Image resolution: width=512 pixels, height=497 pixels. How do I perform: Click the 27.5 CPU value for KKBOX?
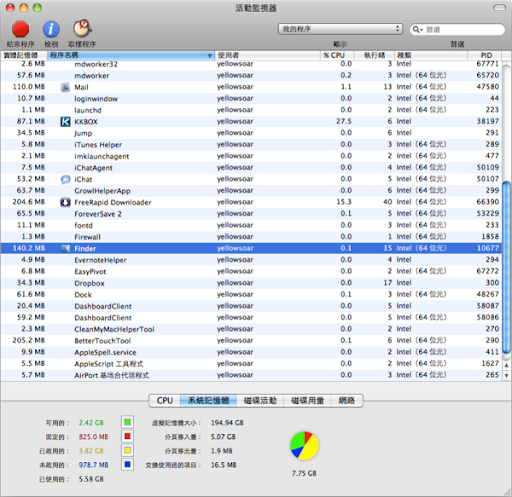pyautogui.click(x=344, y=121)
